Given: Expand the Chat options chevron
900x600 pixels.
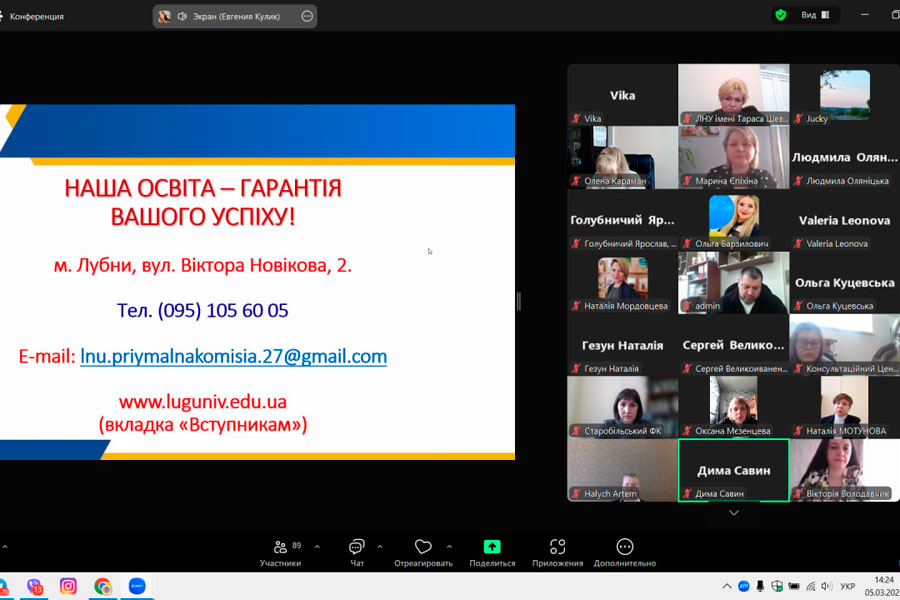Looking at the screenshot, I should click(379, 547).
